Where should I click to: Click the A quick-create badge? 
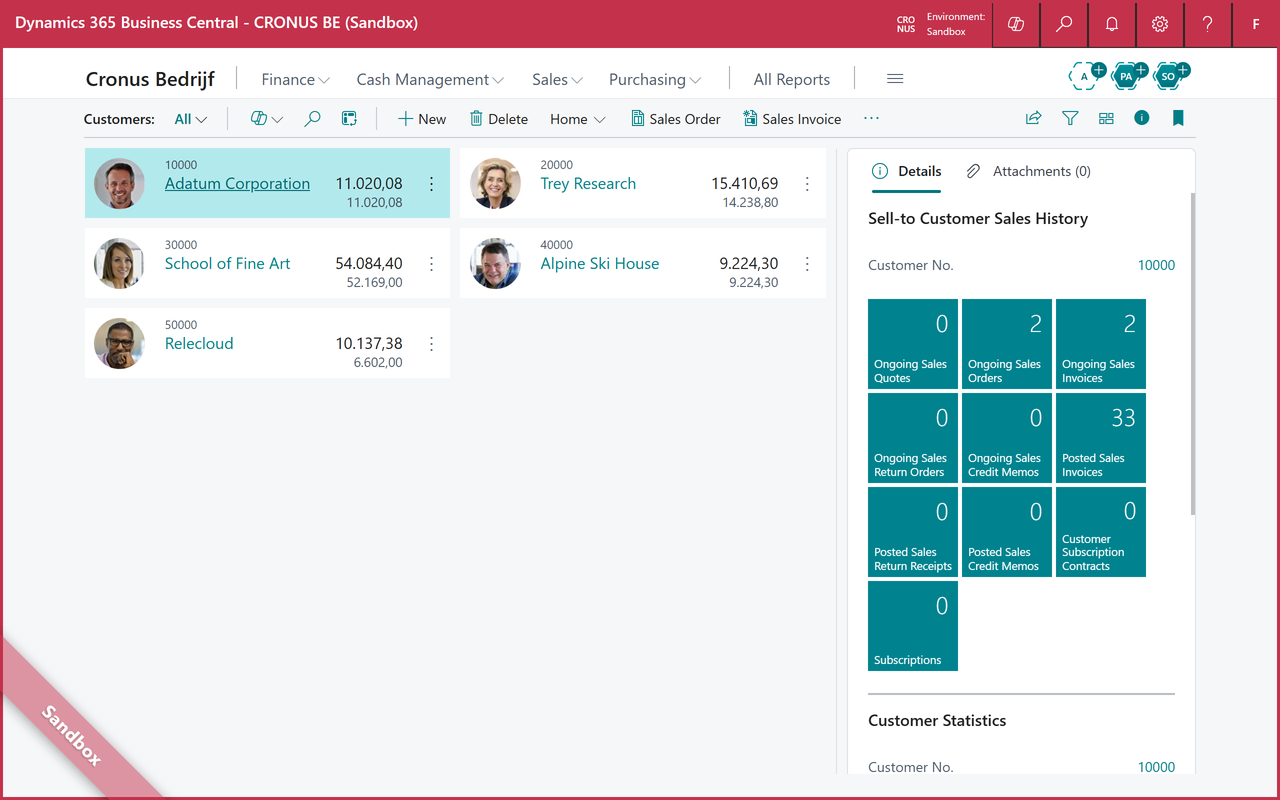(x=1085, y=75)
